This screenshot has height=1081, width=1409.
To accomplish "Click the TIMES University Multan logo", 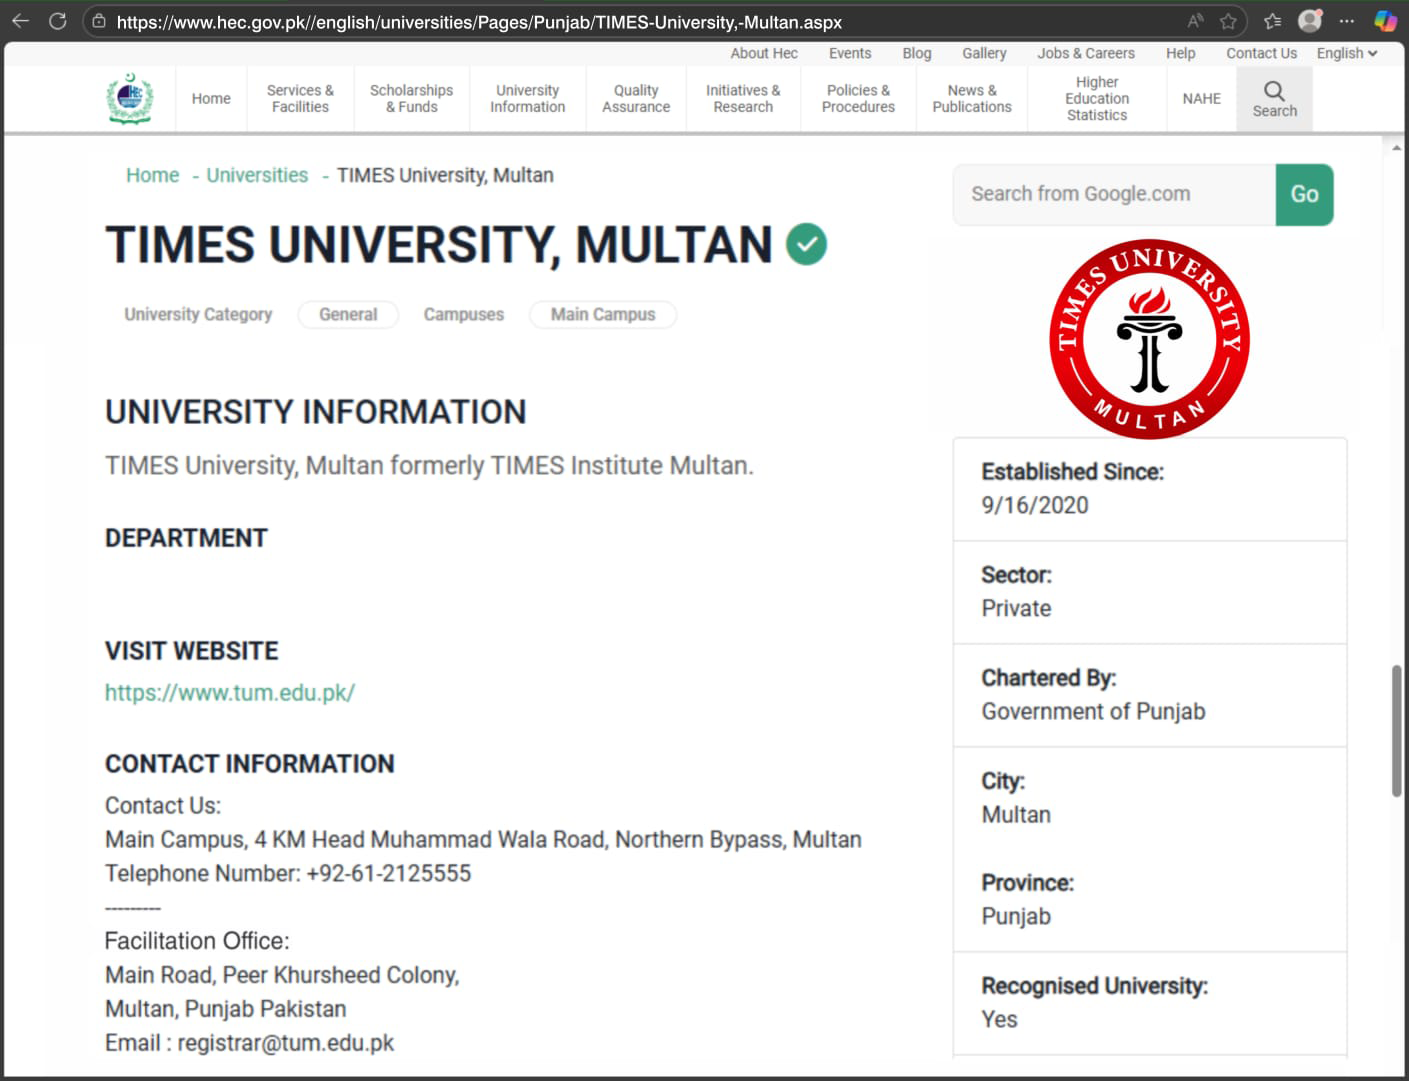I will (x=1149, y=338).
